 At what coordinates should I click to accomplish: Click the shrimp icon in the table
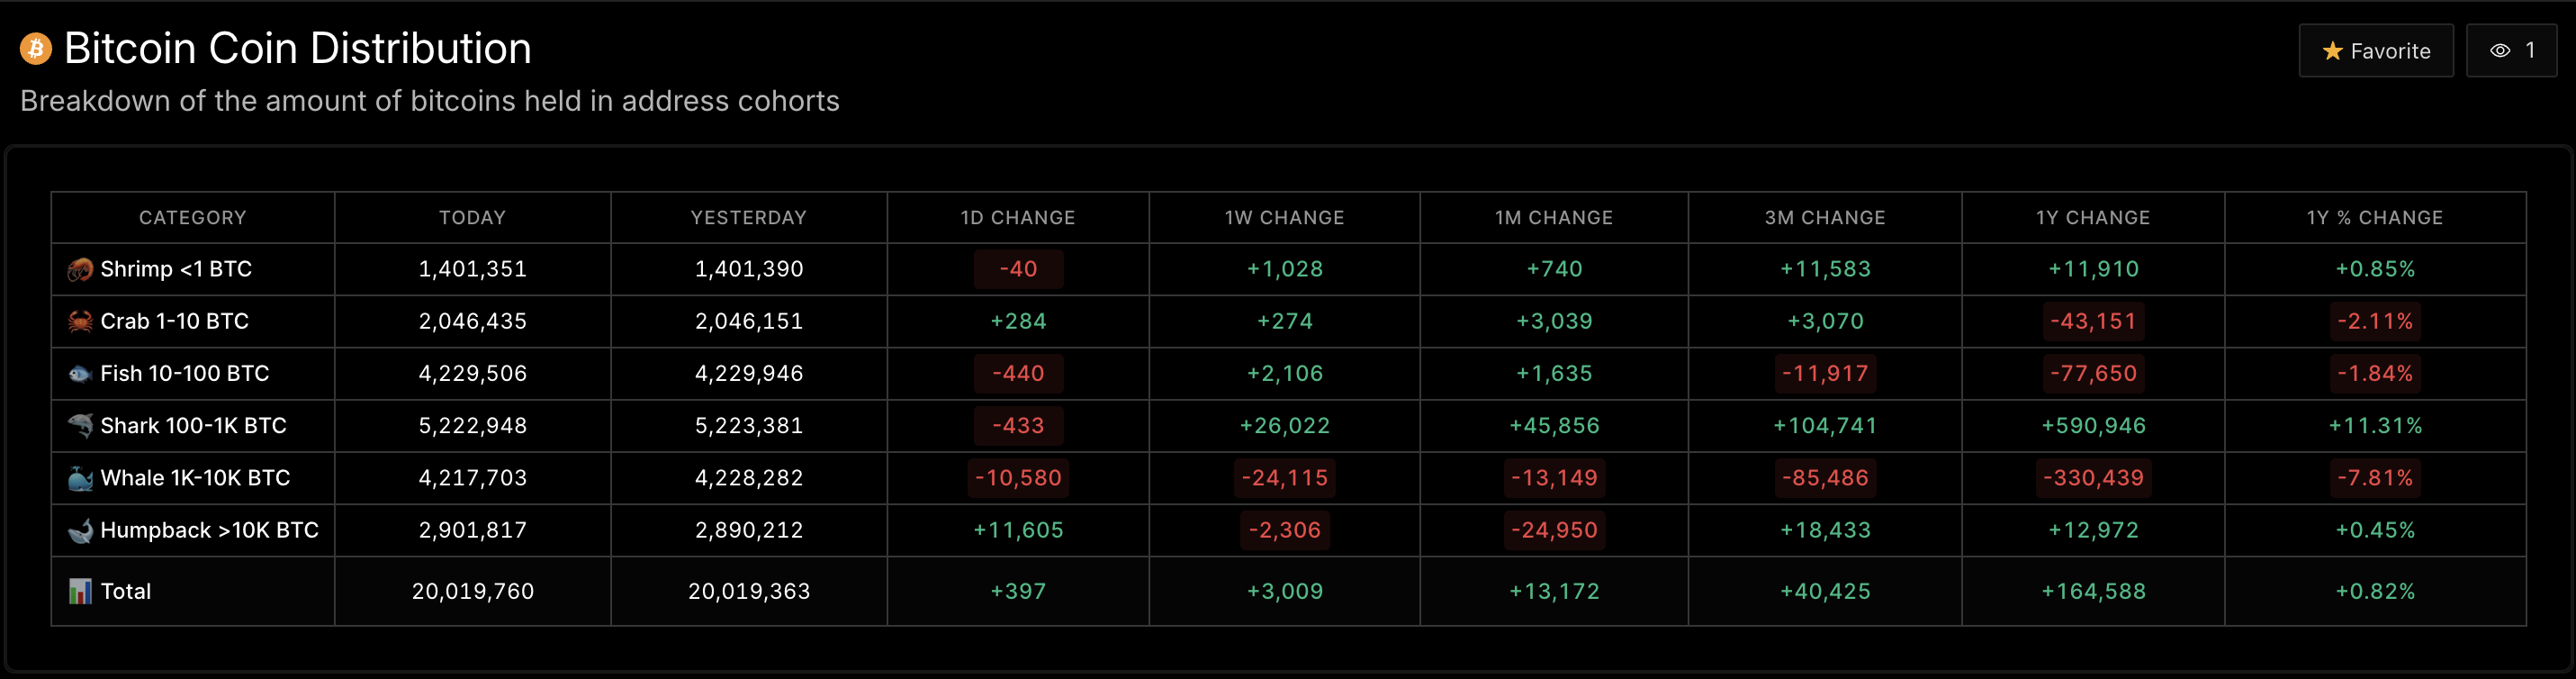(x=80, y=270)
